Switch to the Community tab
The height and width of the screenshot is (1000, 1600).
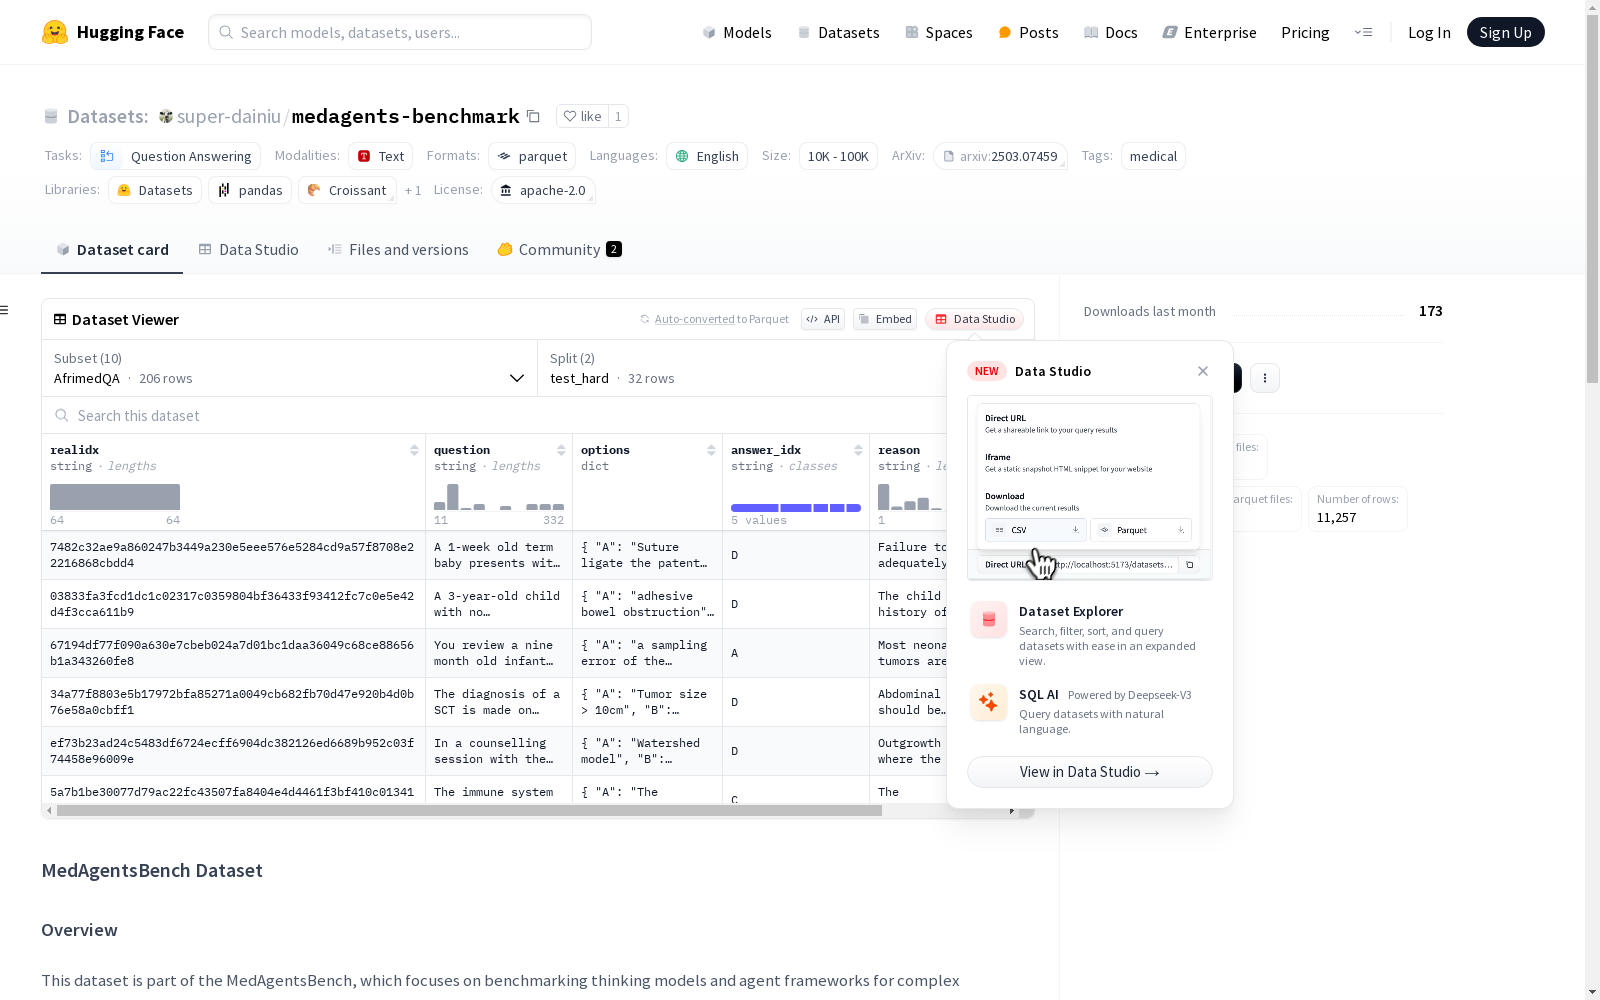[x=560, y=250]
